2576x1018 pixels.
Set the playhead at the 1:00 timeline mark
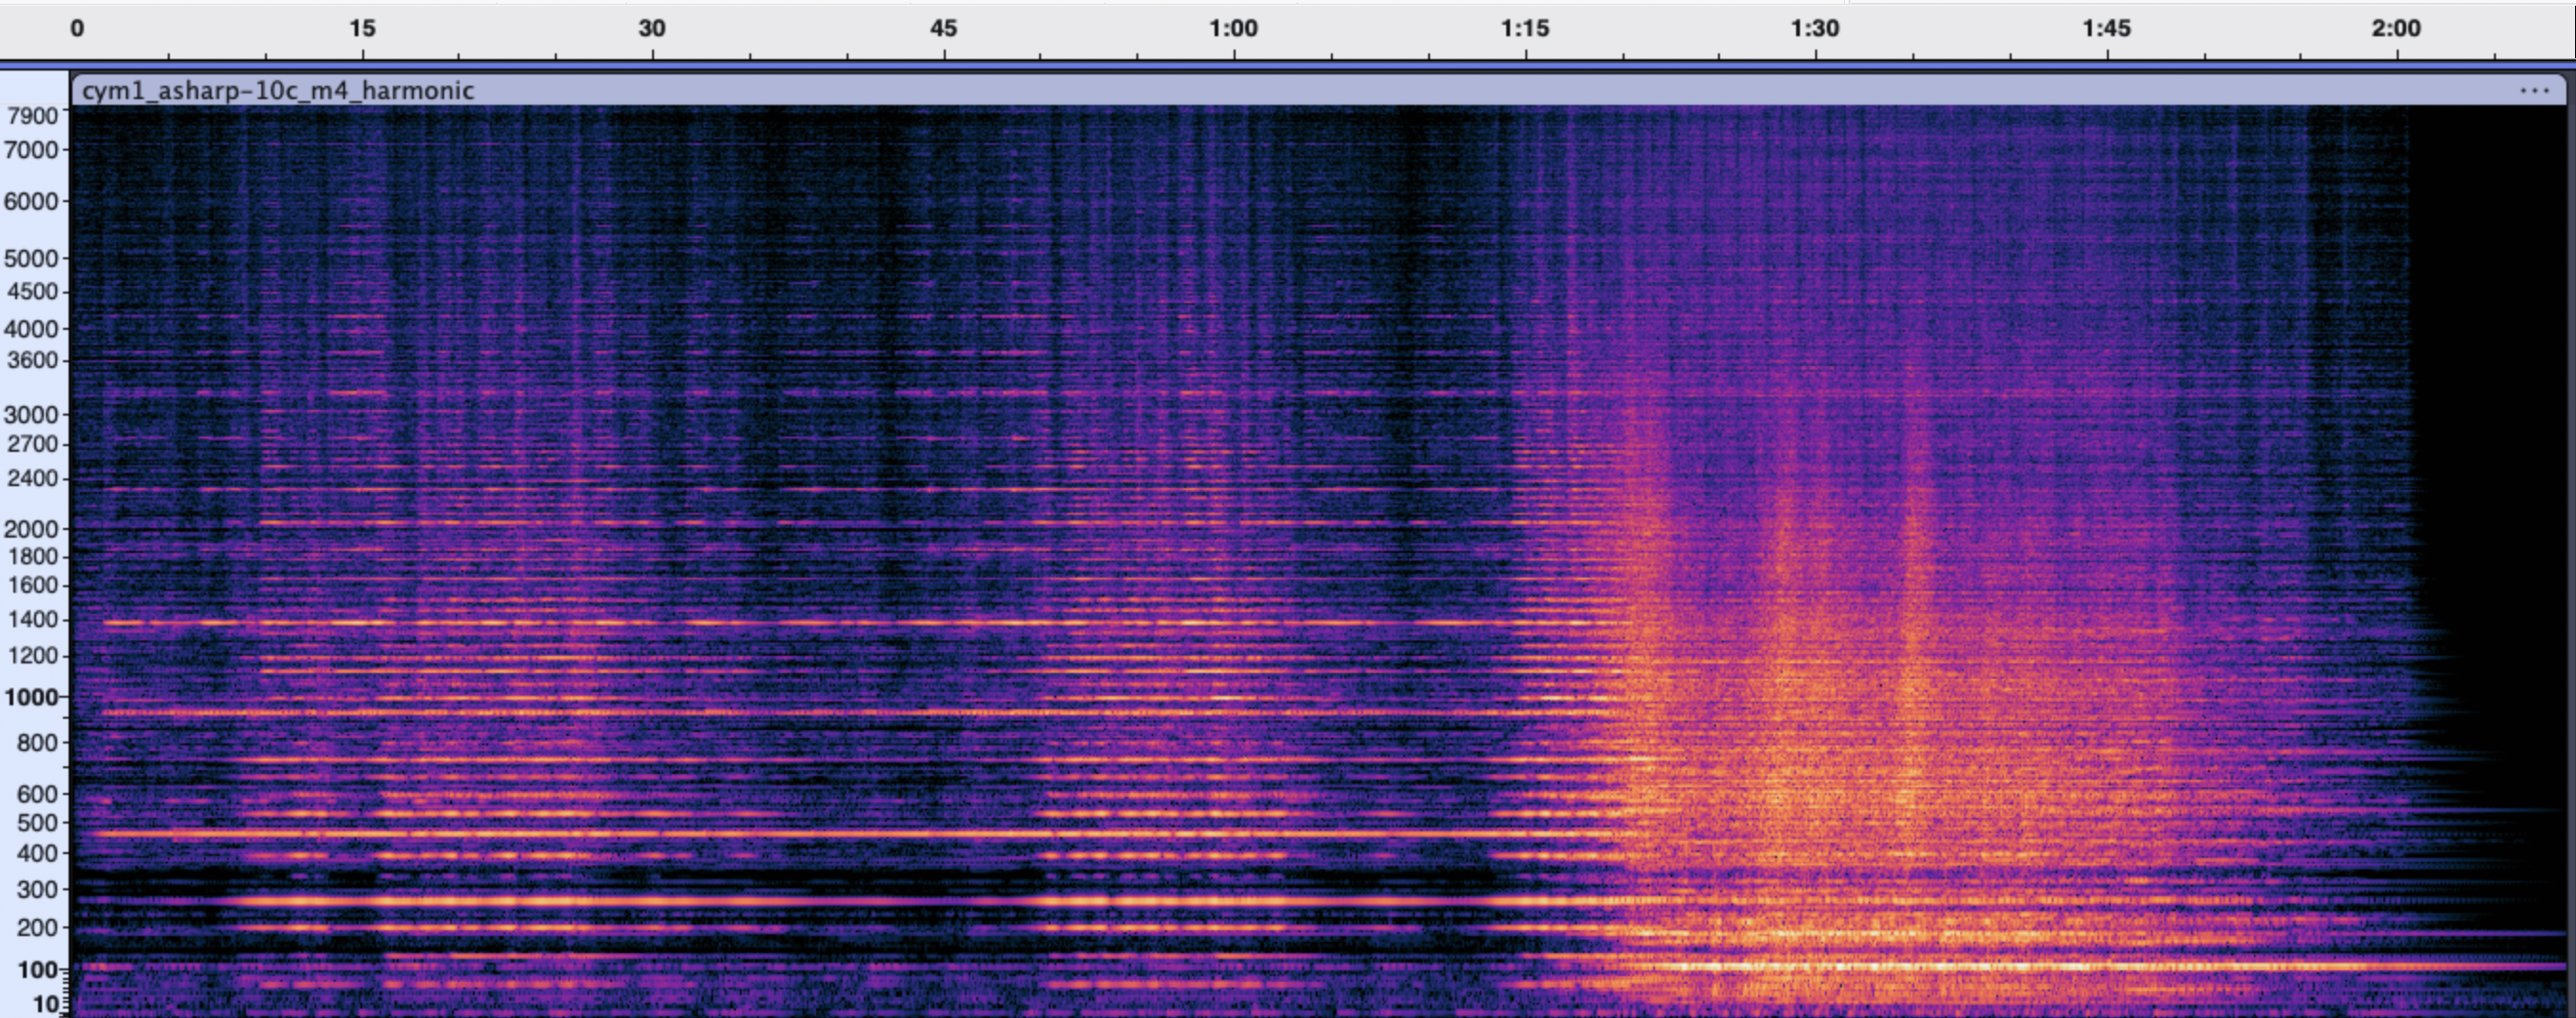click(1233, 28)
